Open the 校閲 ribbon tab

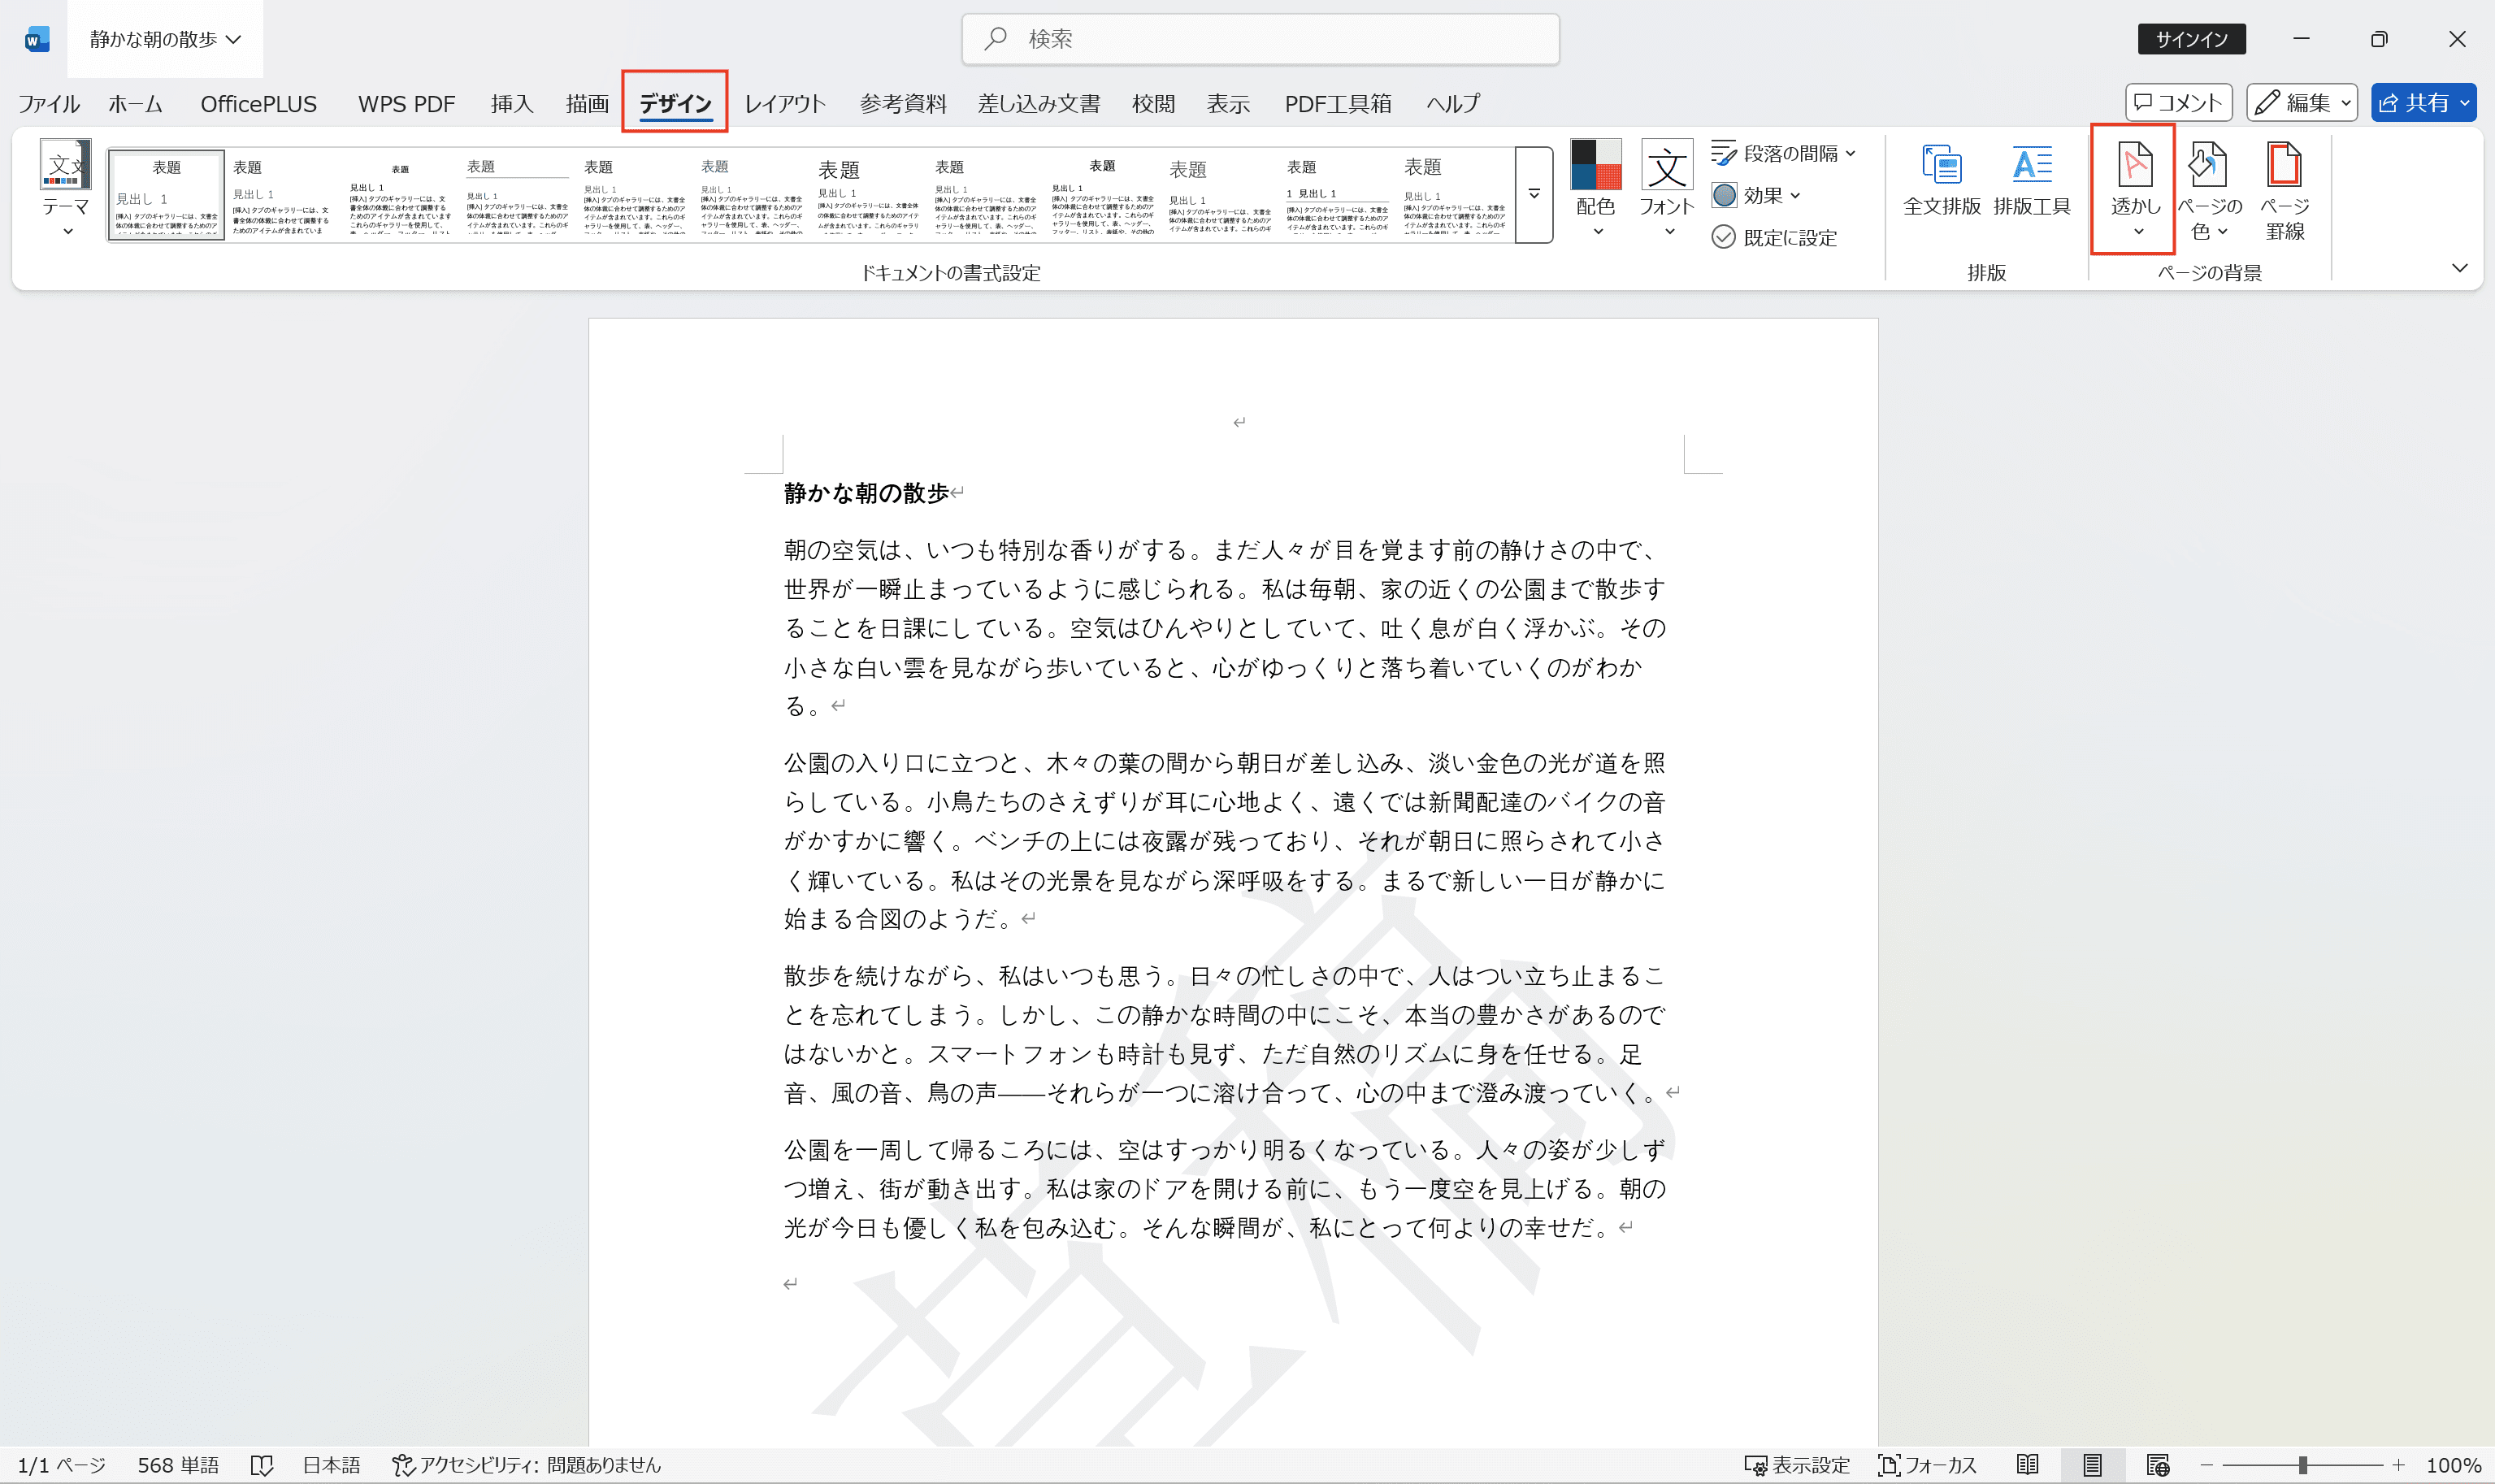pyautogui.click(x=1153, y=103)
